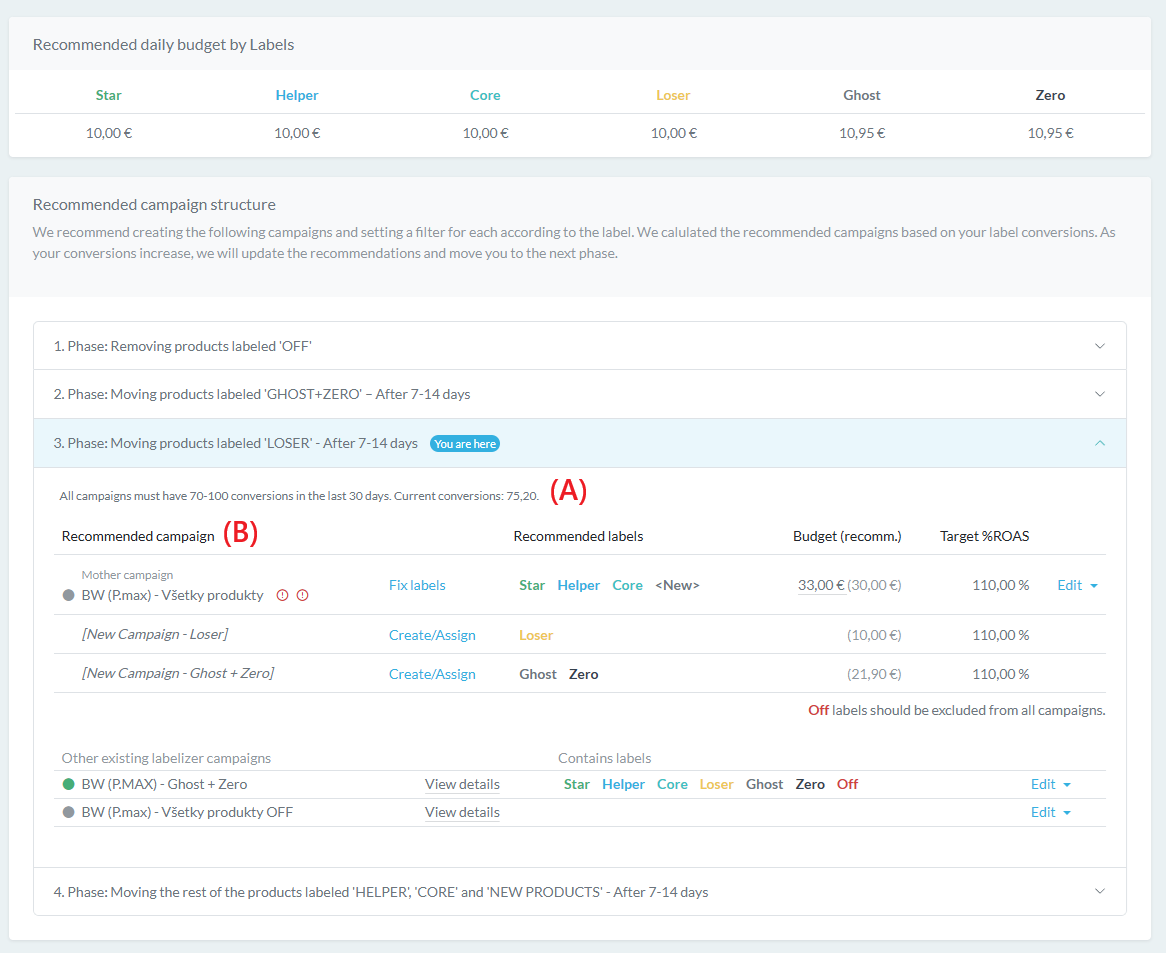Image resolution: width=1166 pixels, height=953 pixels.
Task: Expand Phase 1 removing OFF products
Action: (x=1100, y=346)
